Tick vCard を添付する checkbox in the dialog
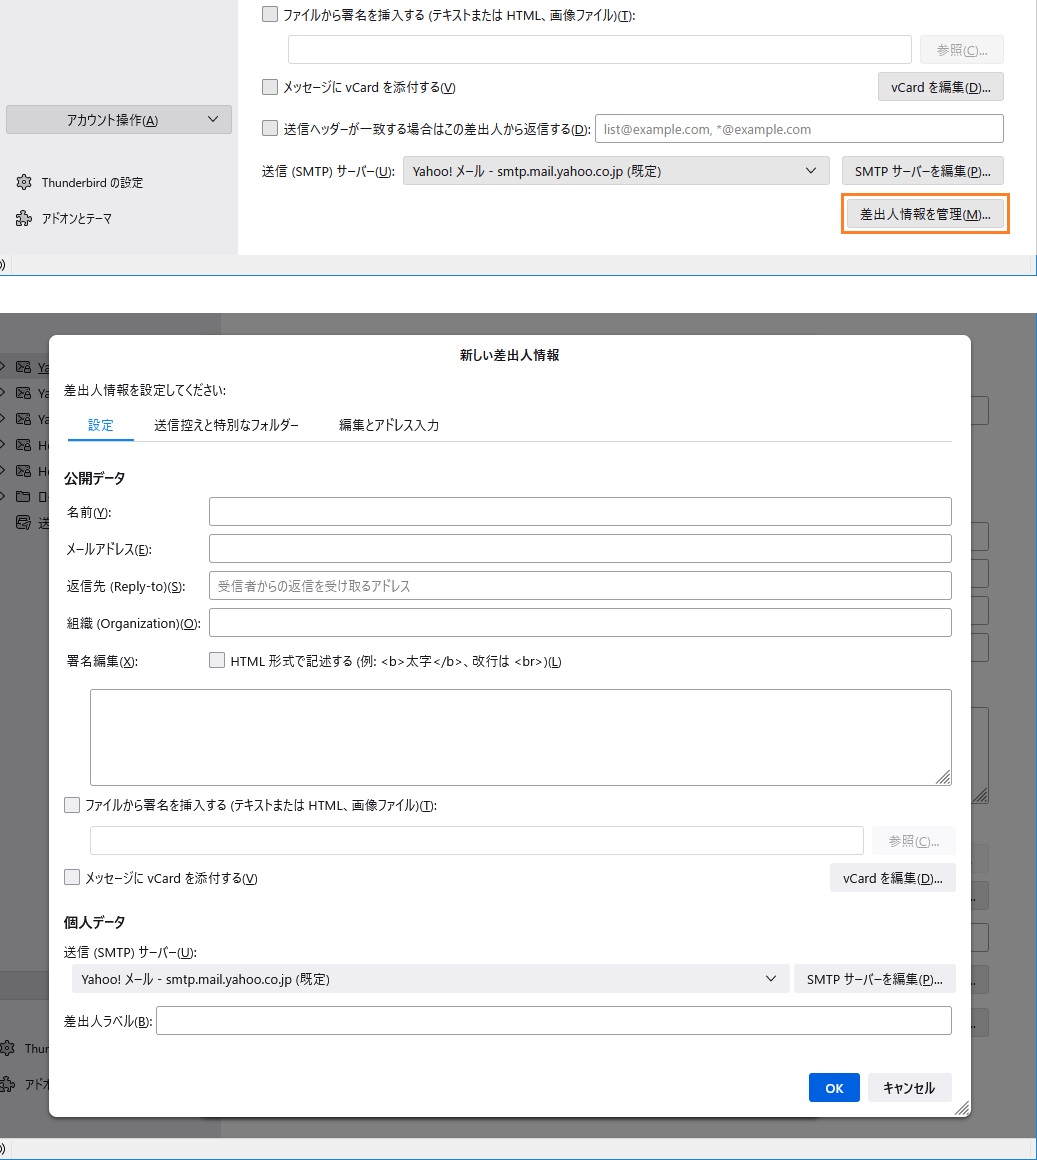 72,877
